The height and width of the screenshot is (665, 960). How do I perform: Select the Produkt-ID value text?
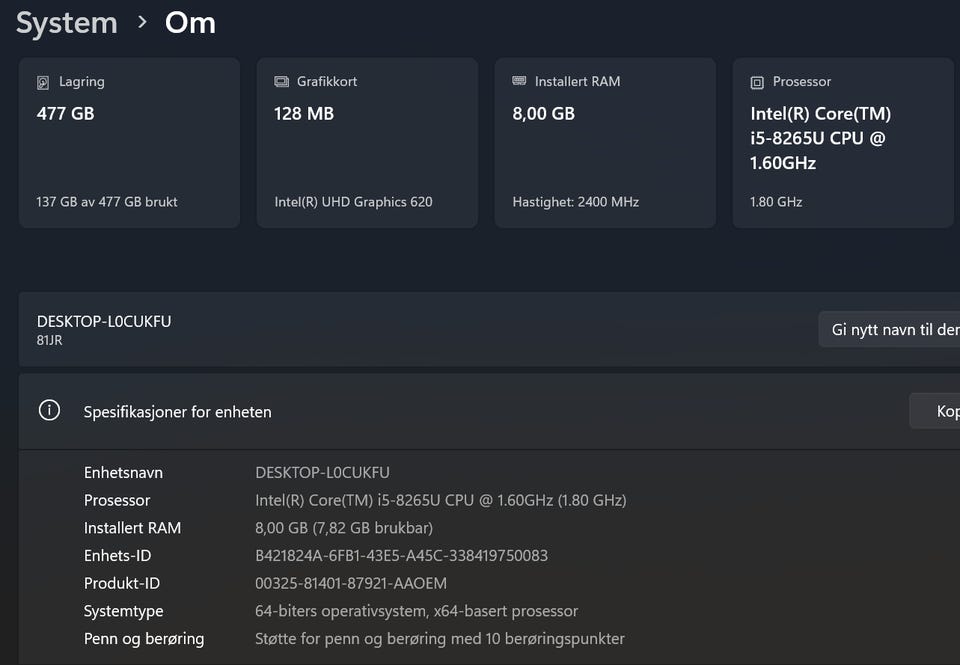tap(351, 583)
